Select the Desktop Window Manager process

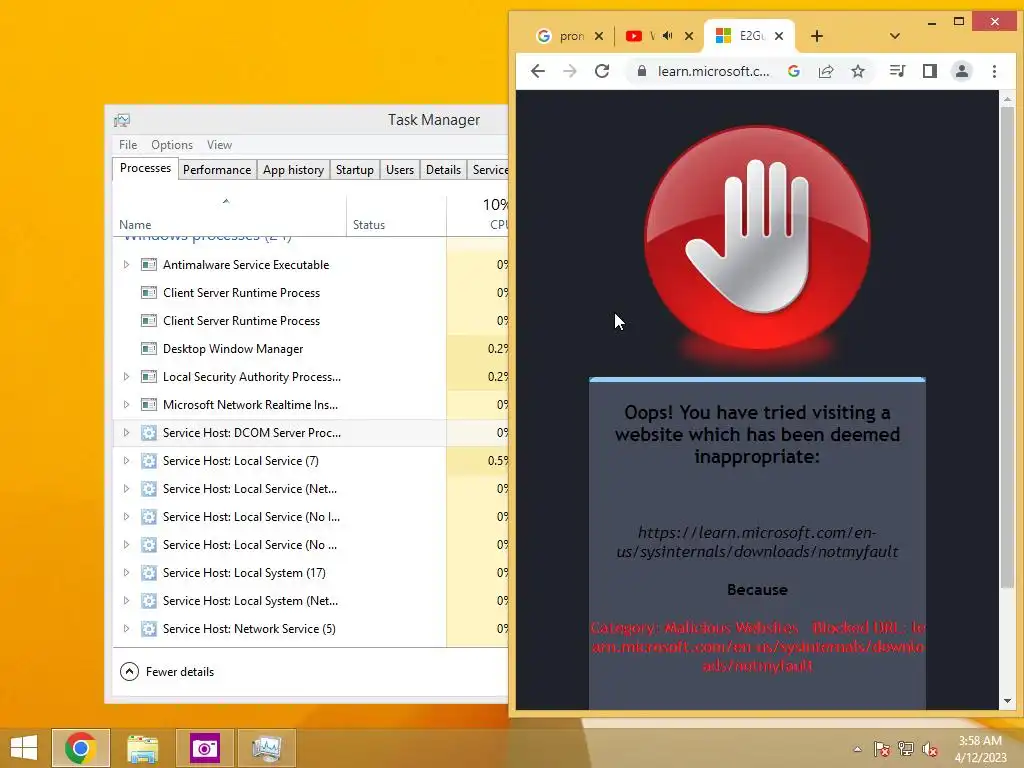(x=310, y=349)
